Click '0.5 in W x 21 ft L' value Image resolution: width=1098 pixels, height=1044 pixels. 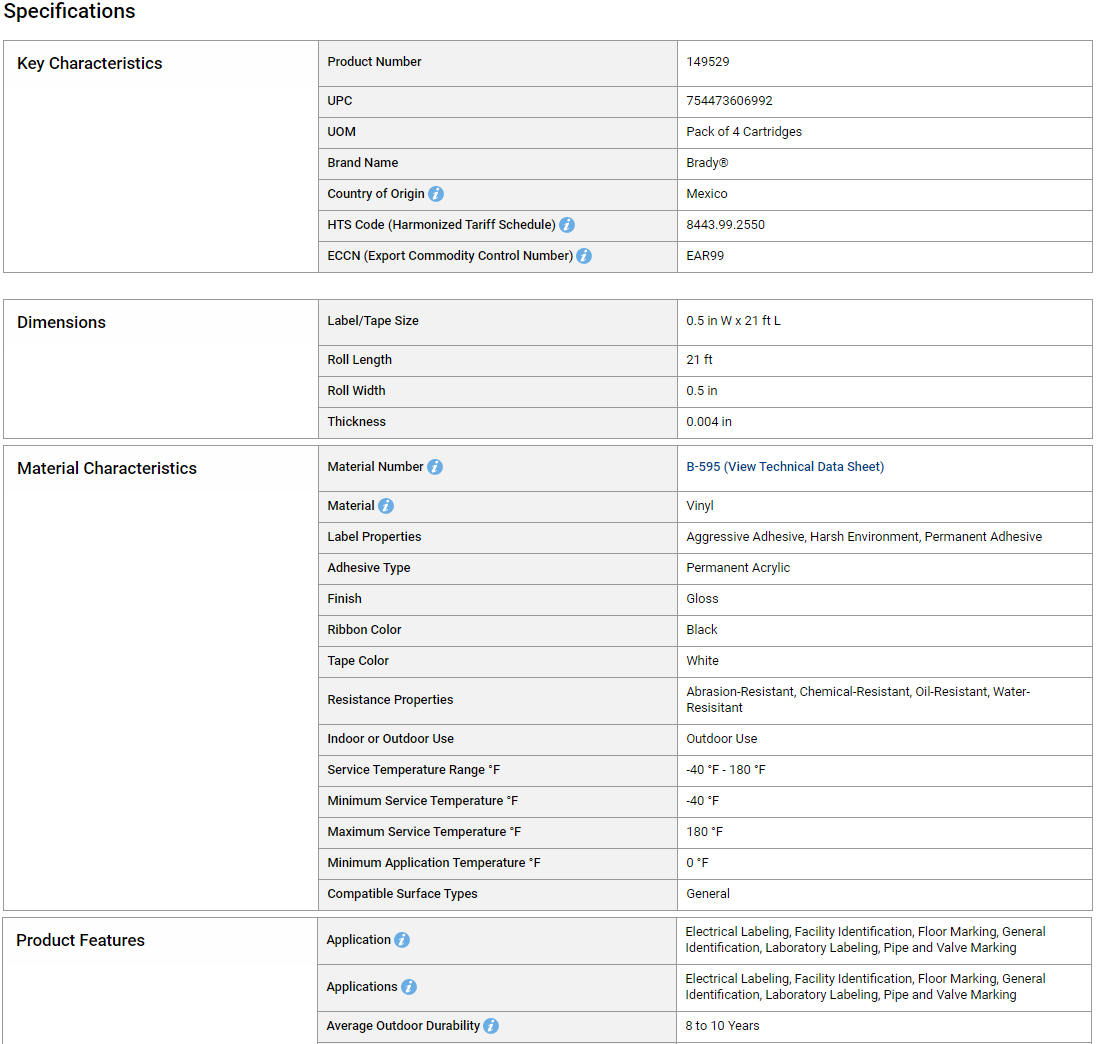coord(733,321)
